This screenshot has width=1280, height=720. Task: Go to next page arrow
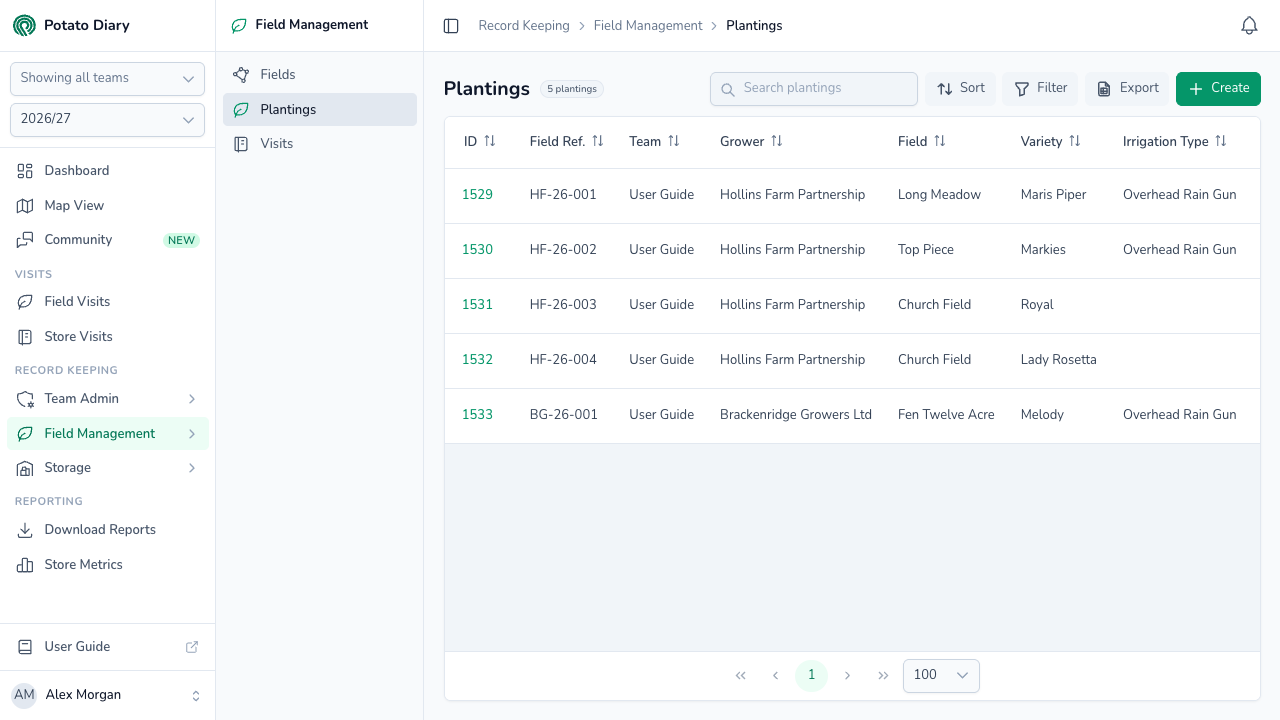[x=847, y=676]
